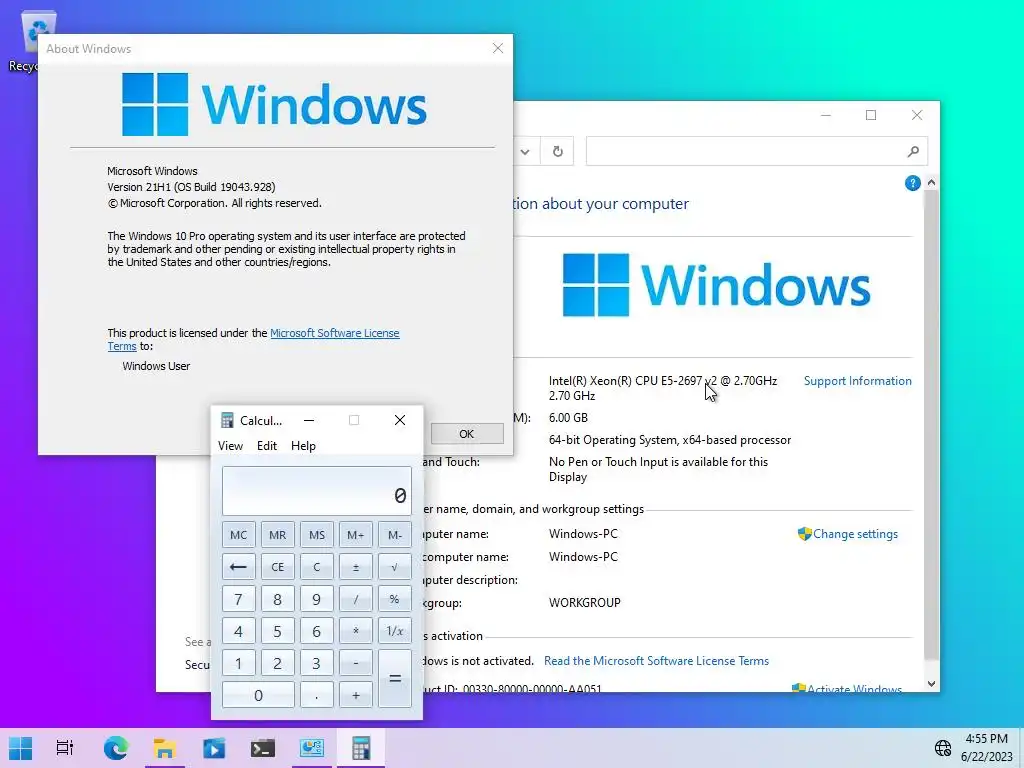
Task: Open Support Information link
Action: pyautogui.click(x=857, y=381)
